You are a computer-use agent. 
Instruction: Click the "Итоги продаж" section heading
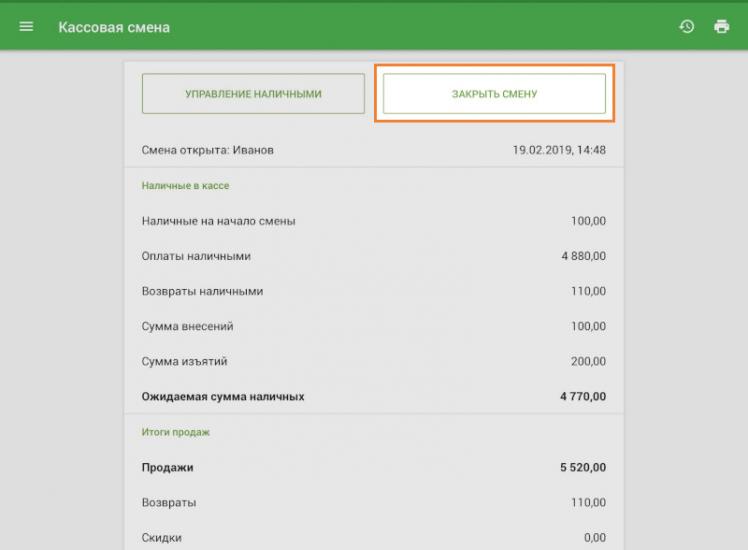176,432
